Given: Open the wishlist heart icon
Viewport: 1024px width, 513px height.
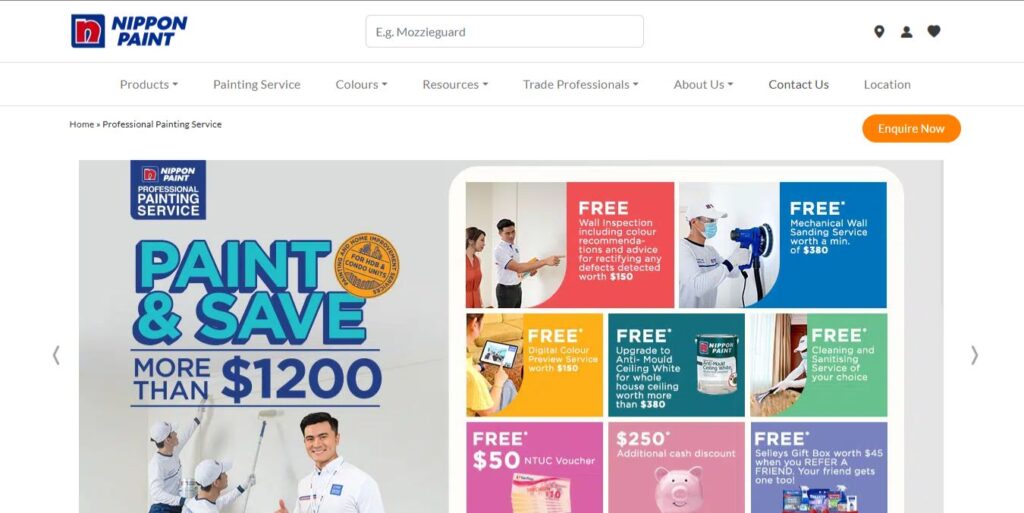Looking at the screenshot, I should [x=934, y=31].
